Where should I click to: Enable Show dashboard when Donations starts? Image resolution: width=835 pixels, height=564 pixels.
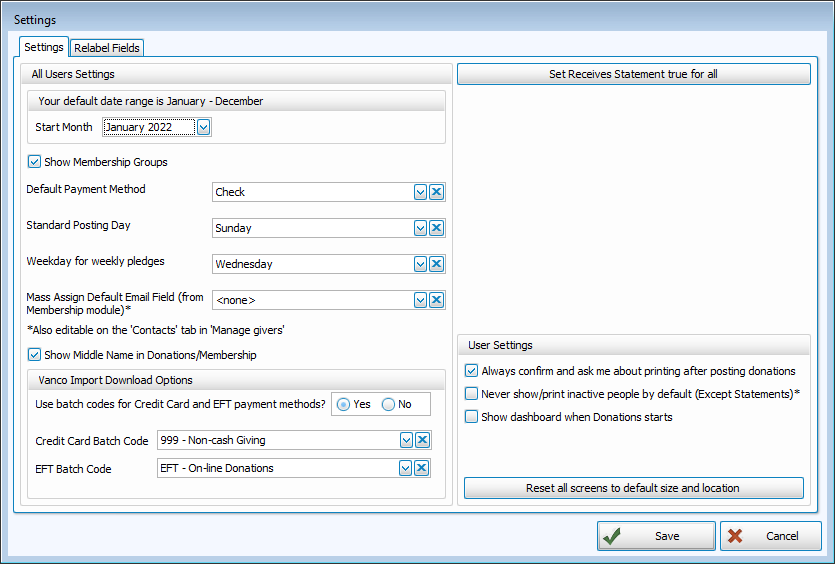click(x=472, y=417)
